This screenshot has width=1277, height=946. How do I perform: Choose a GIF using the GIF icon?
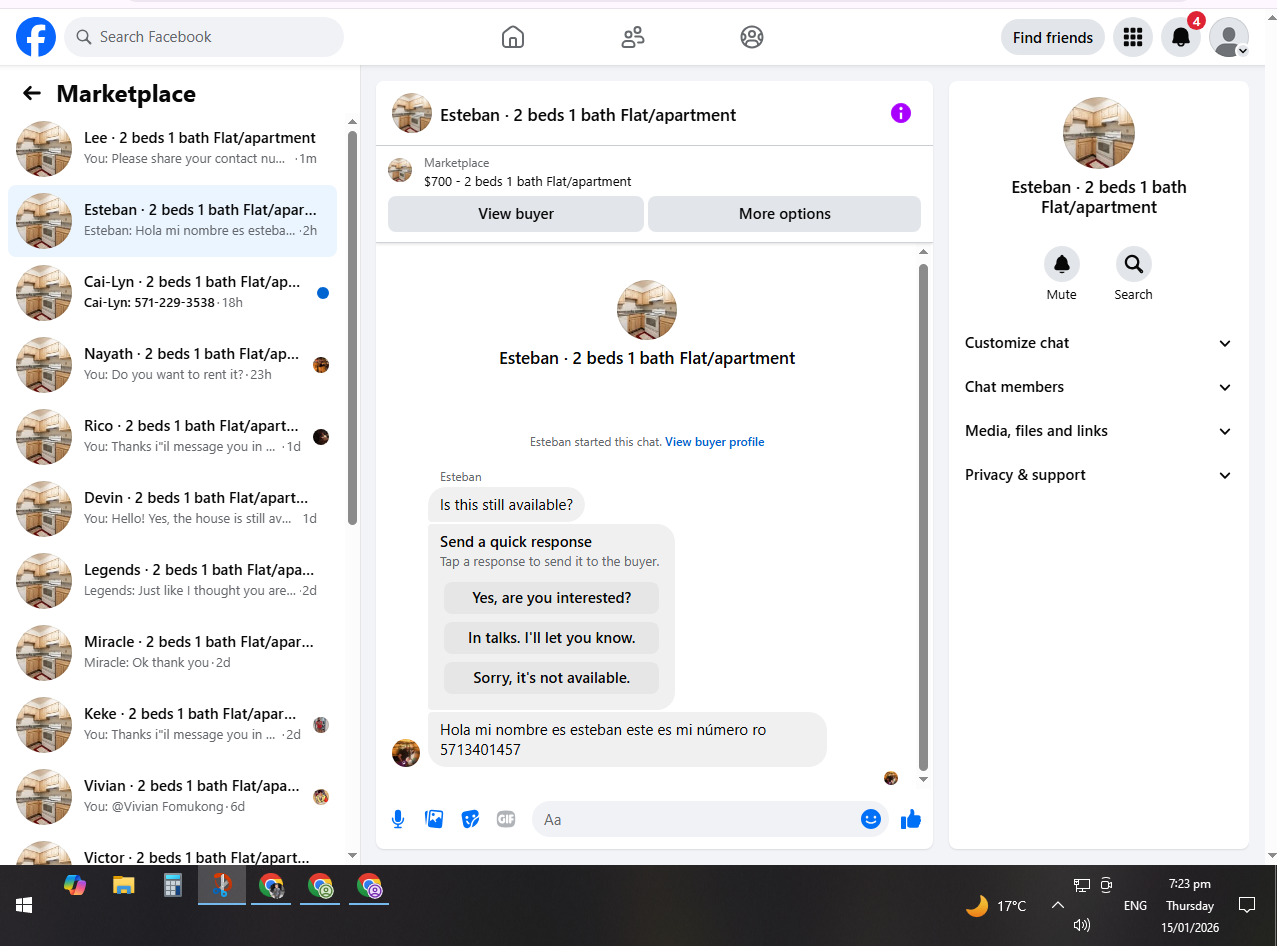click(x=506, y=819)
